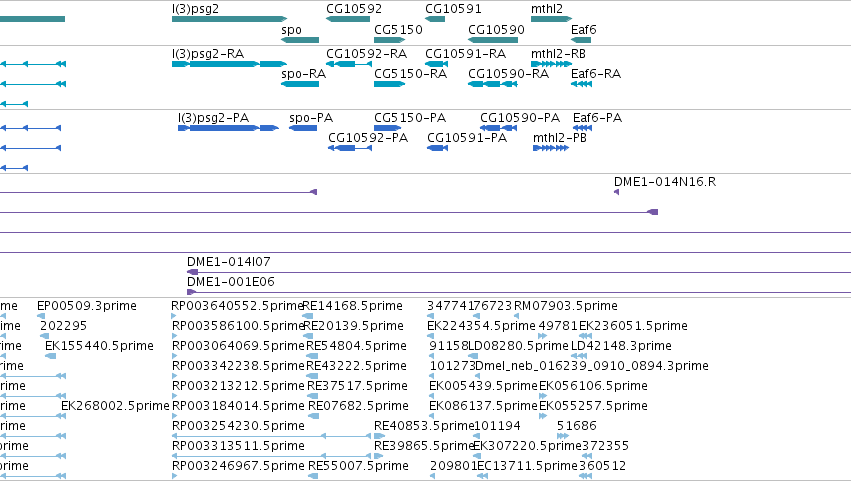Image resolution: width=851 pixels, height=481 pixels.
Task: Open EST EK224354.5prime
Action: click(481, 326)
